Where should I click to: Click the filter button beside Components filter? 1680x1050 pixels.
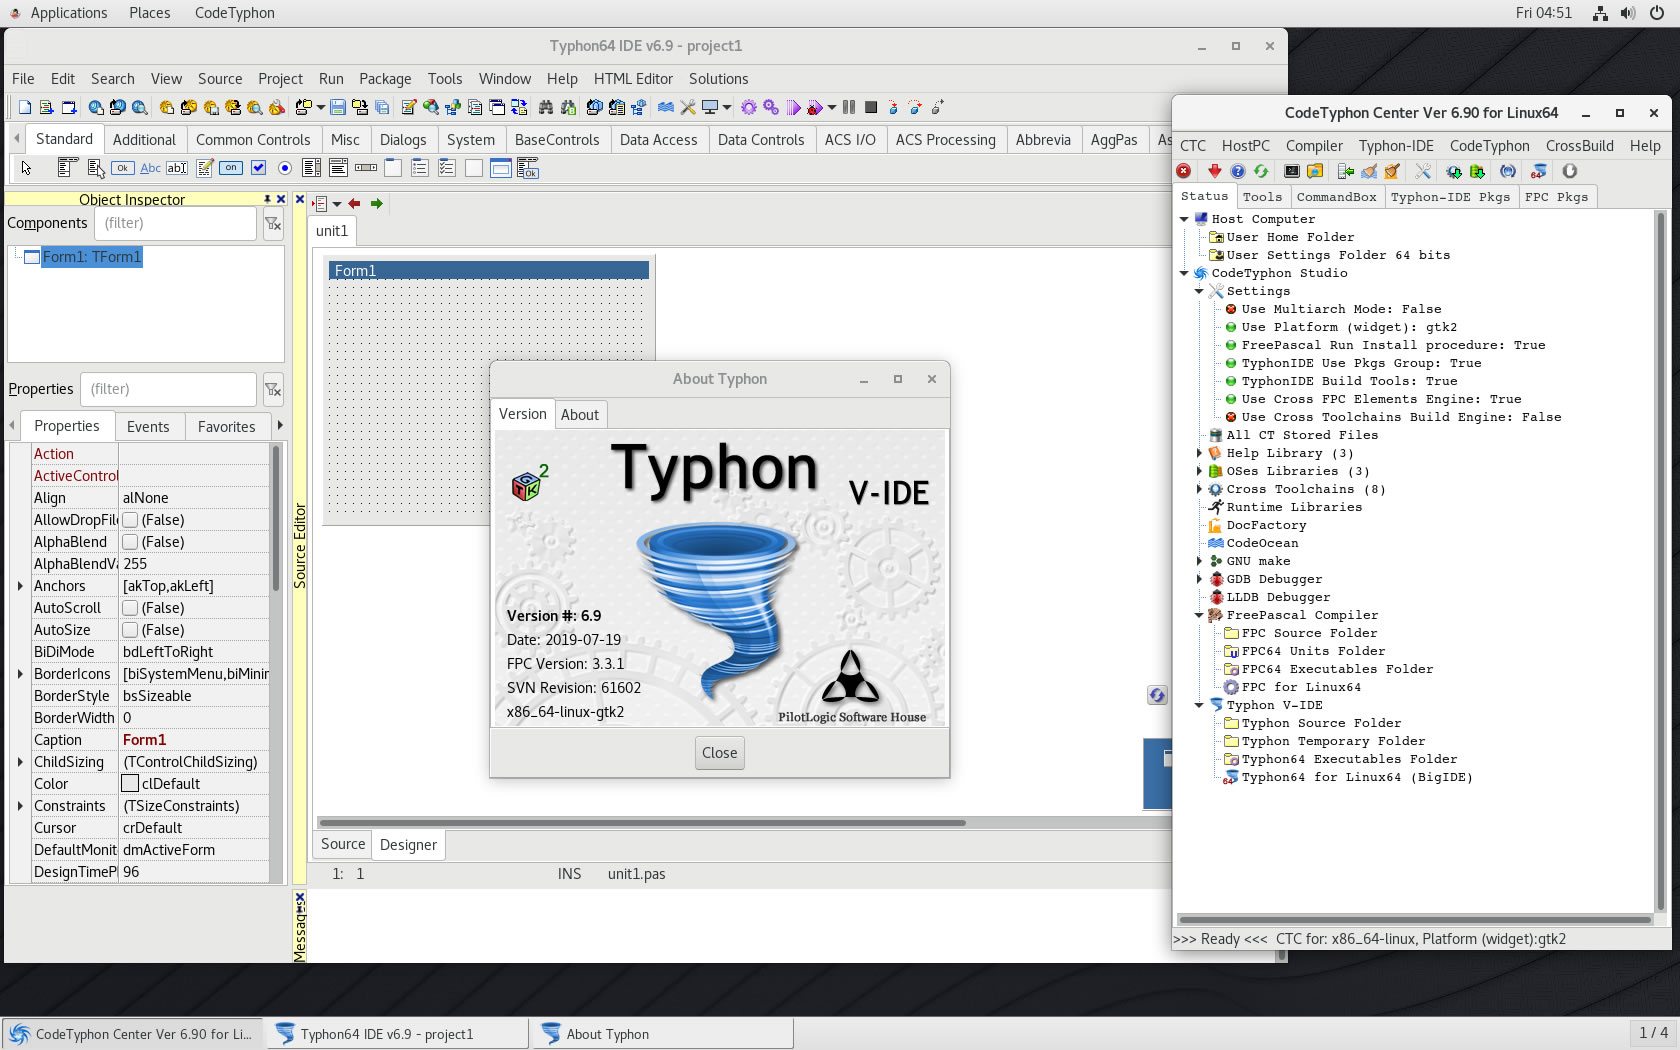(273, 224)
